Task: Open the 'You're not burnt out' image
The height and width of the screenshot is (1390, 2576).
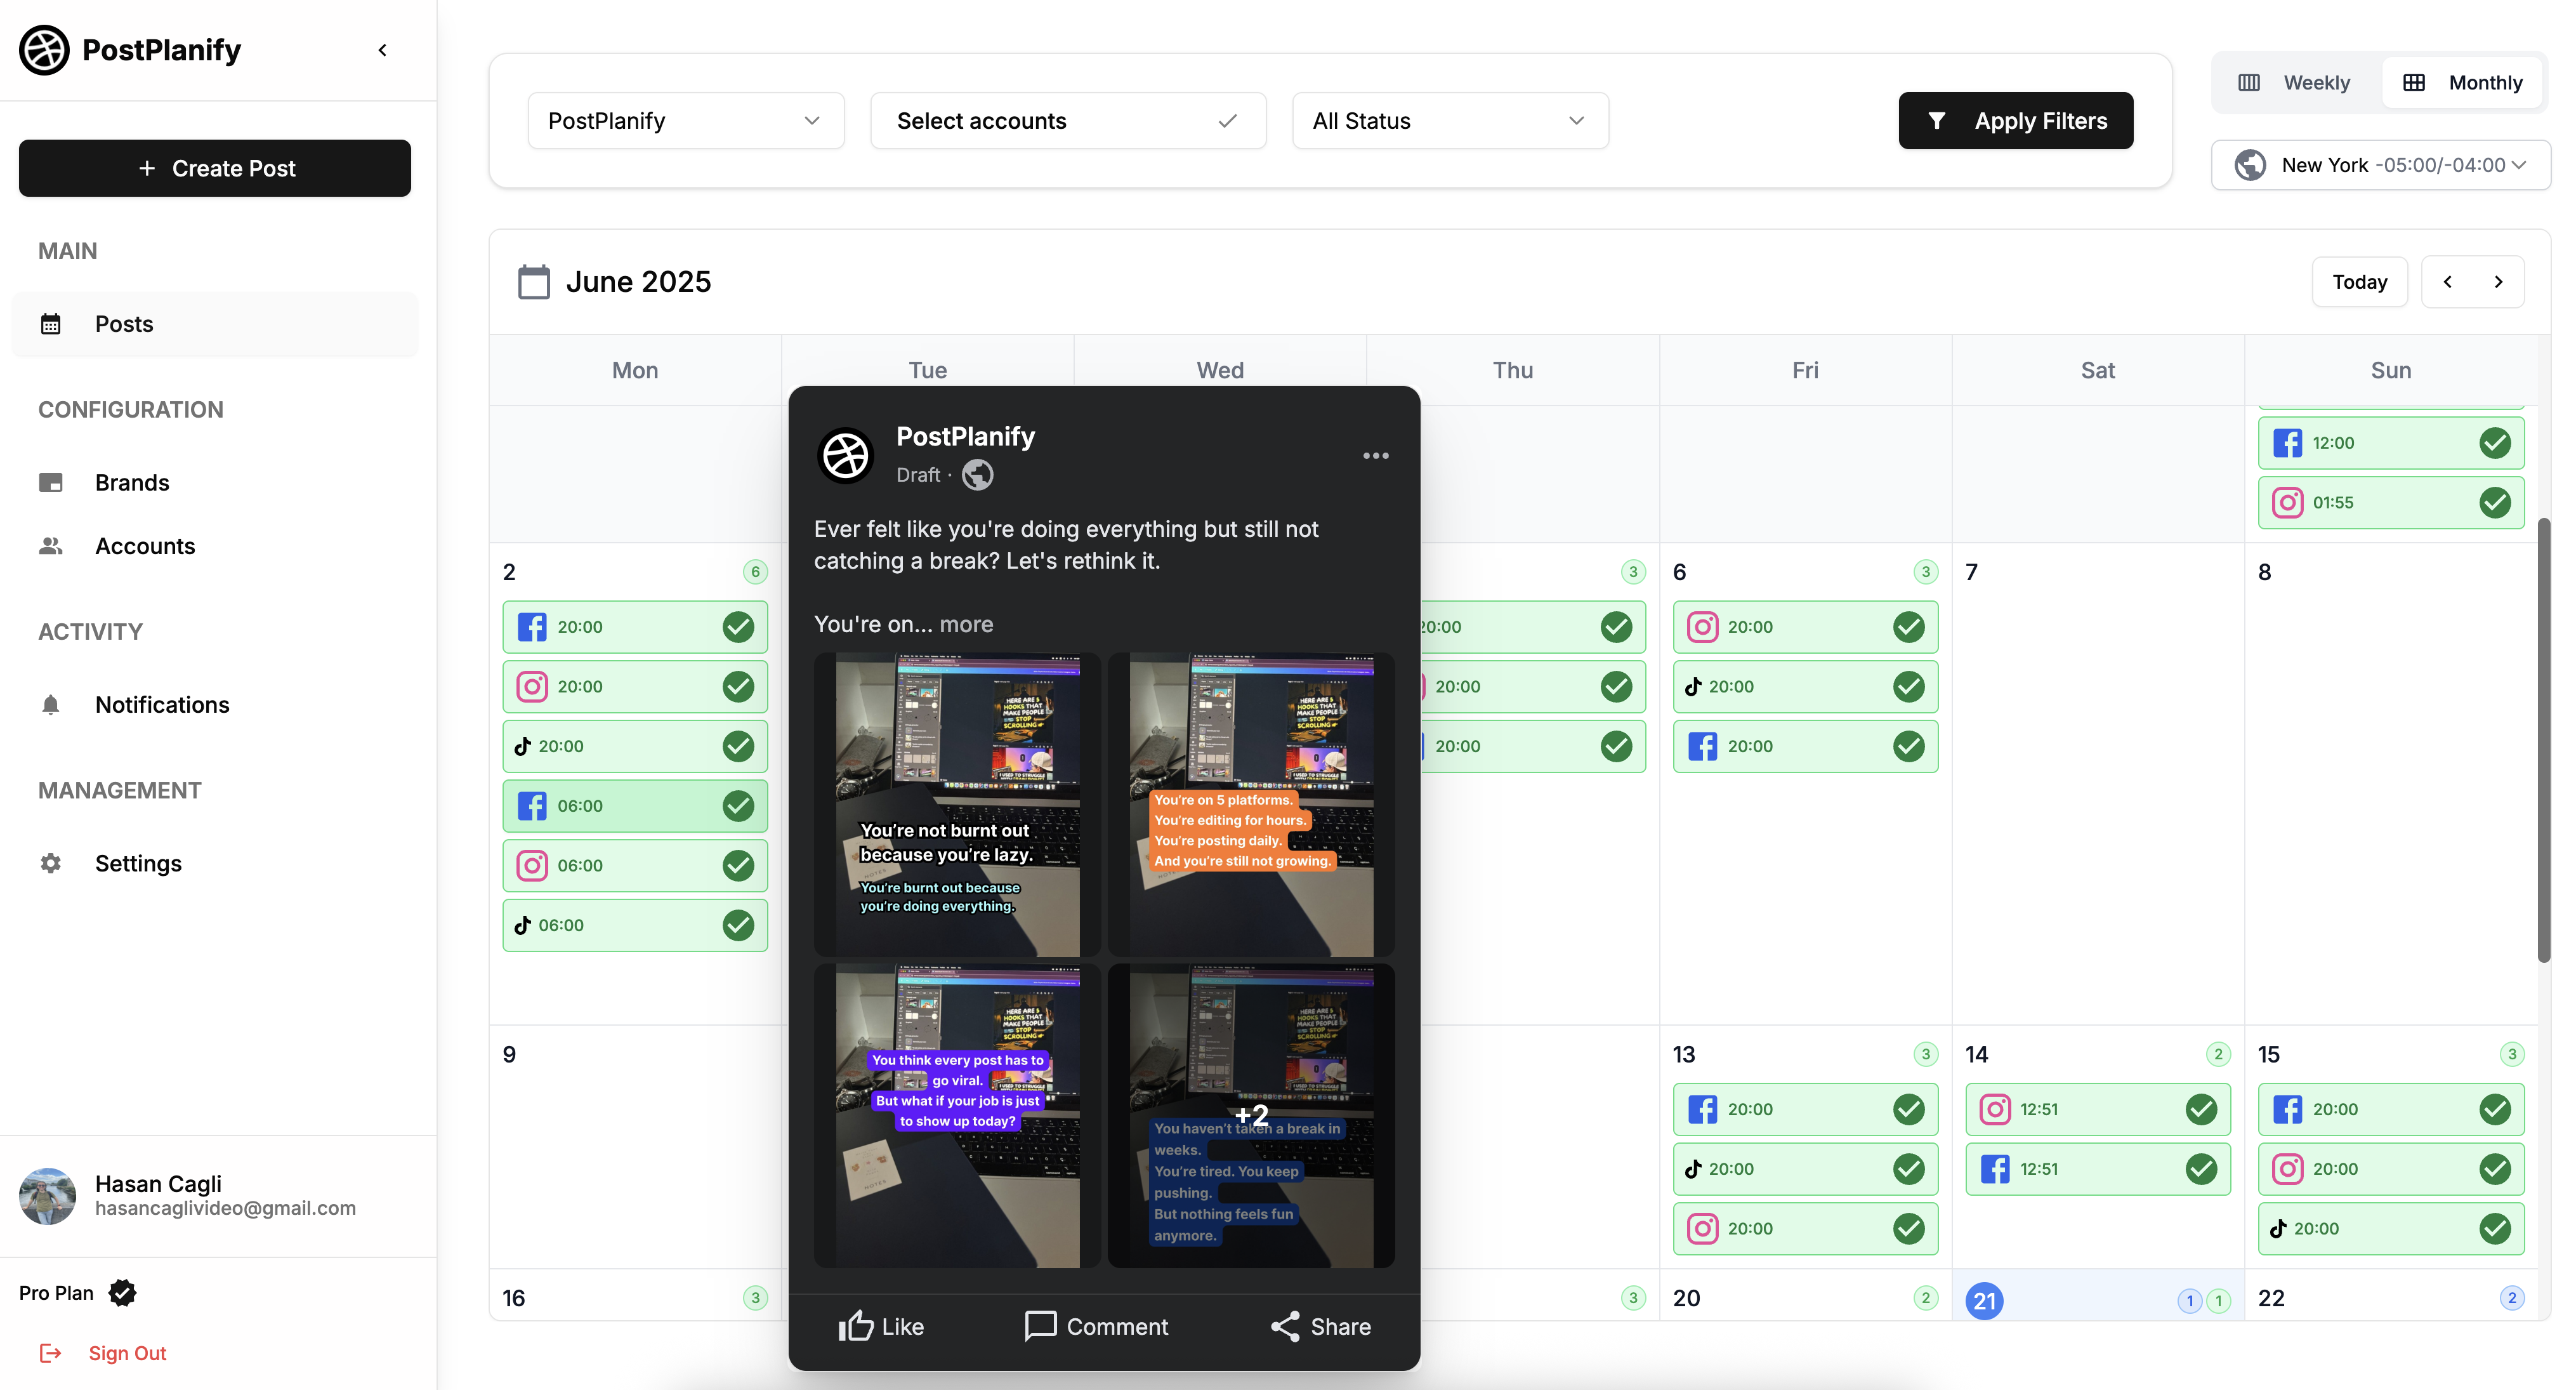Action: point(957,805)
